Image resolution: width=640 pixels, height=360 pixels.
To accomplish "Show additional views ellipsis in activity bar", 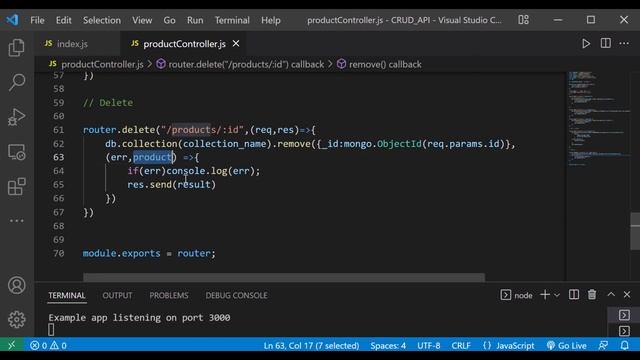I will tap(16, 220).
